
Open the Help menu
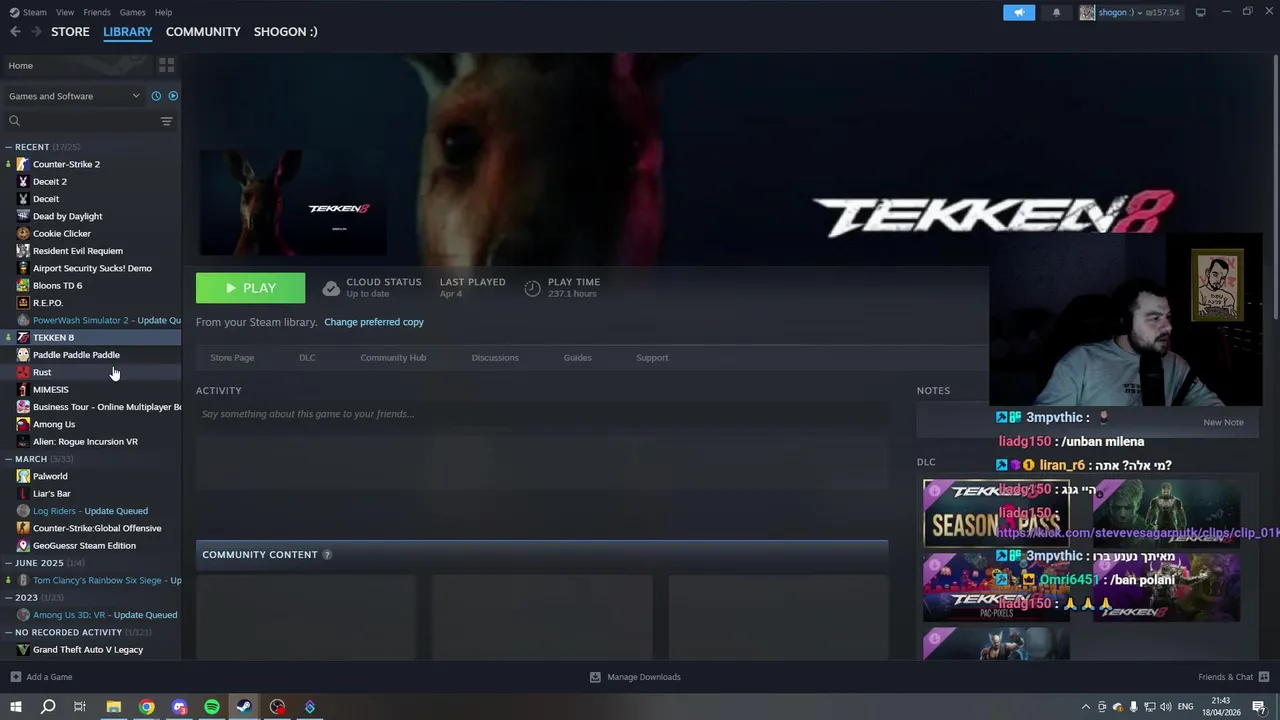164,12
